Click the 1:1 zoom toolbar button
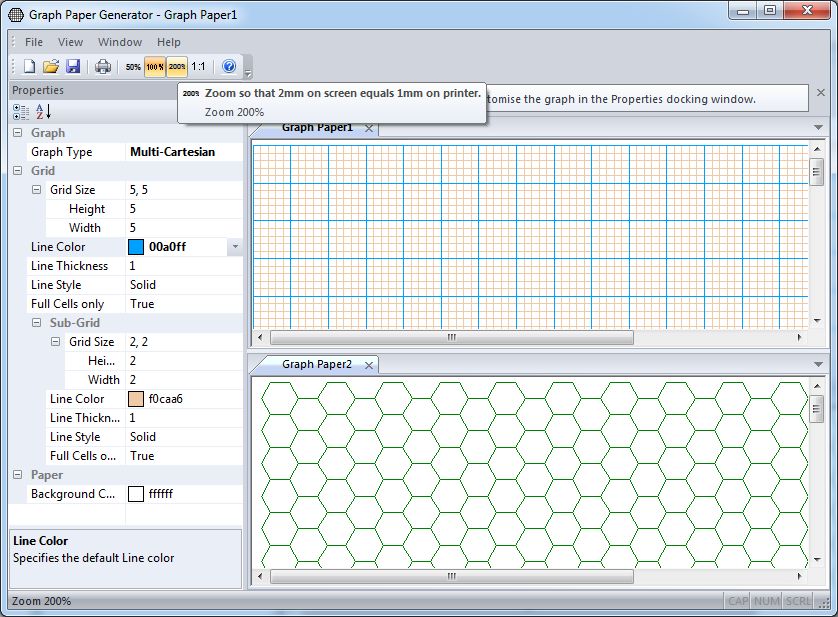Viewport: 838px width, 617px height. pos(198,67)
